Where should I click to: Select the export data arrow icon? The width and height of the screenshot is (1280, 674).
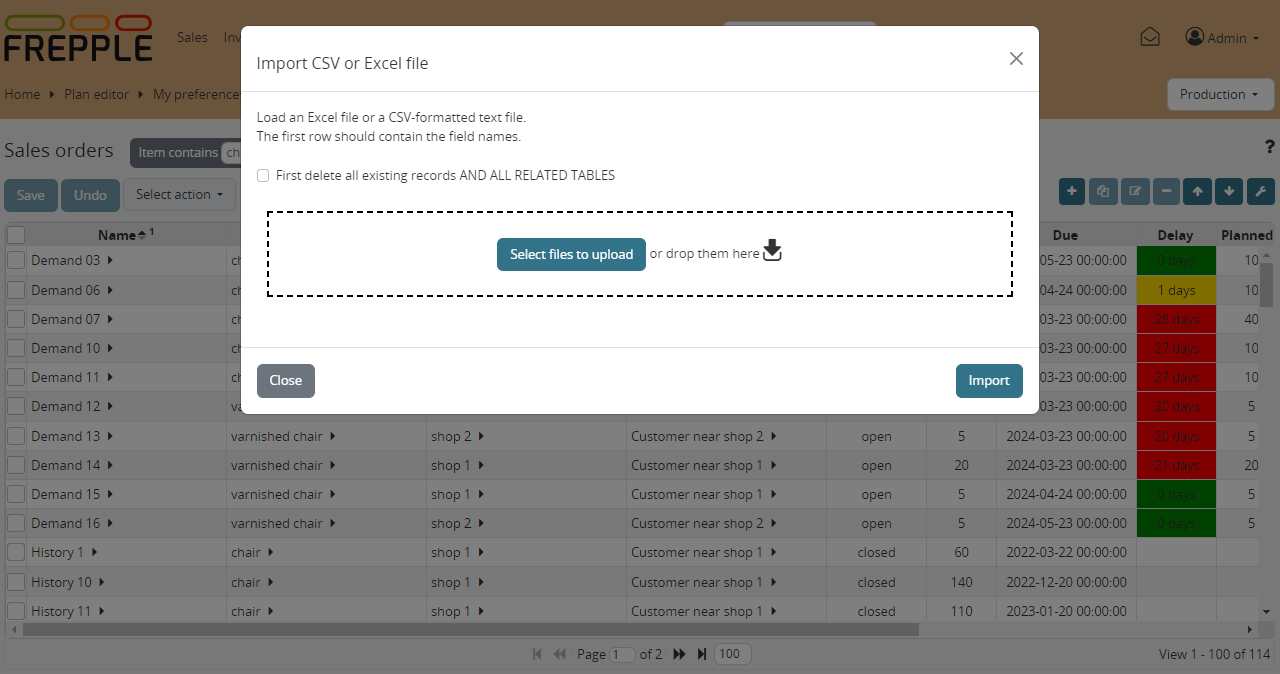tap(1227, 191)
